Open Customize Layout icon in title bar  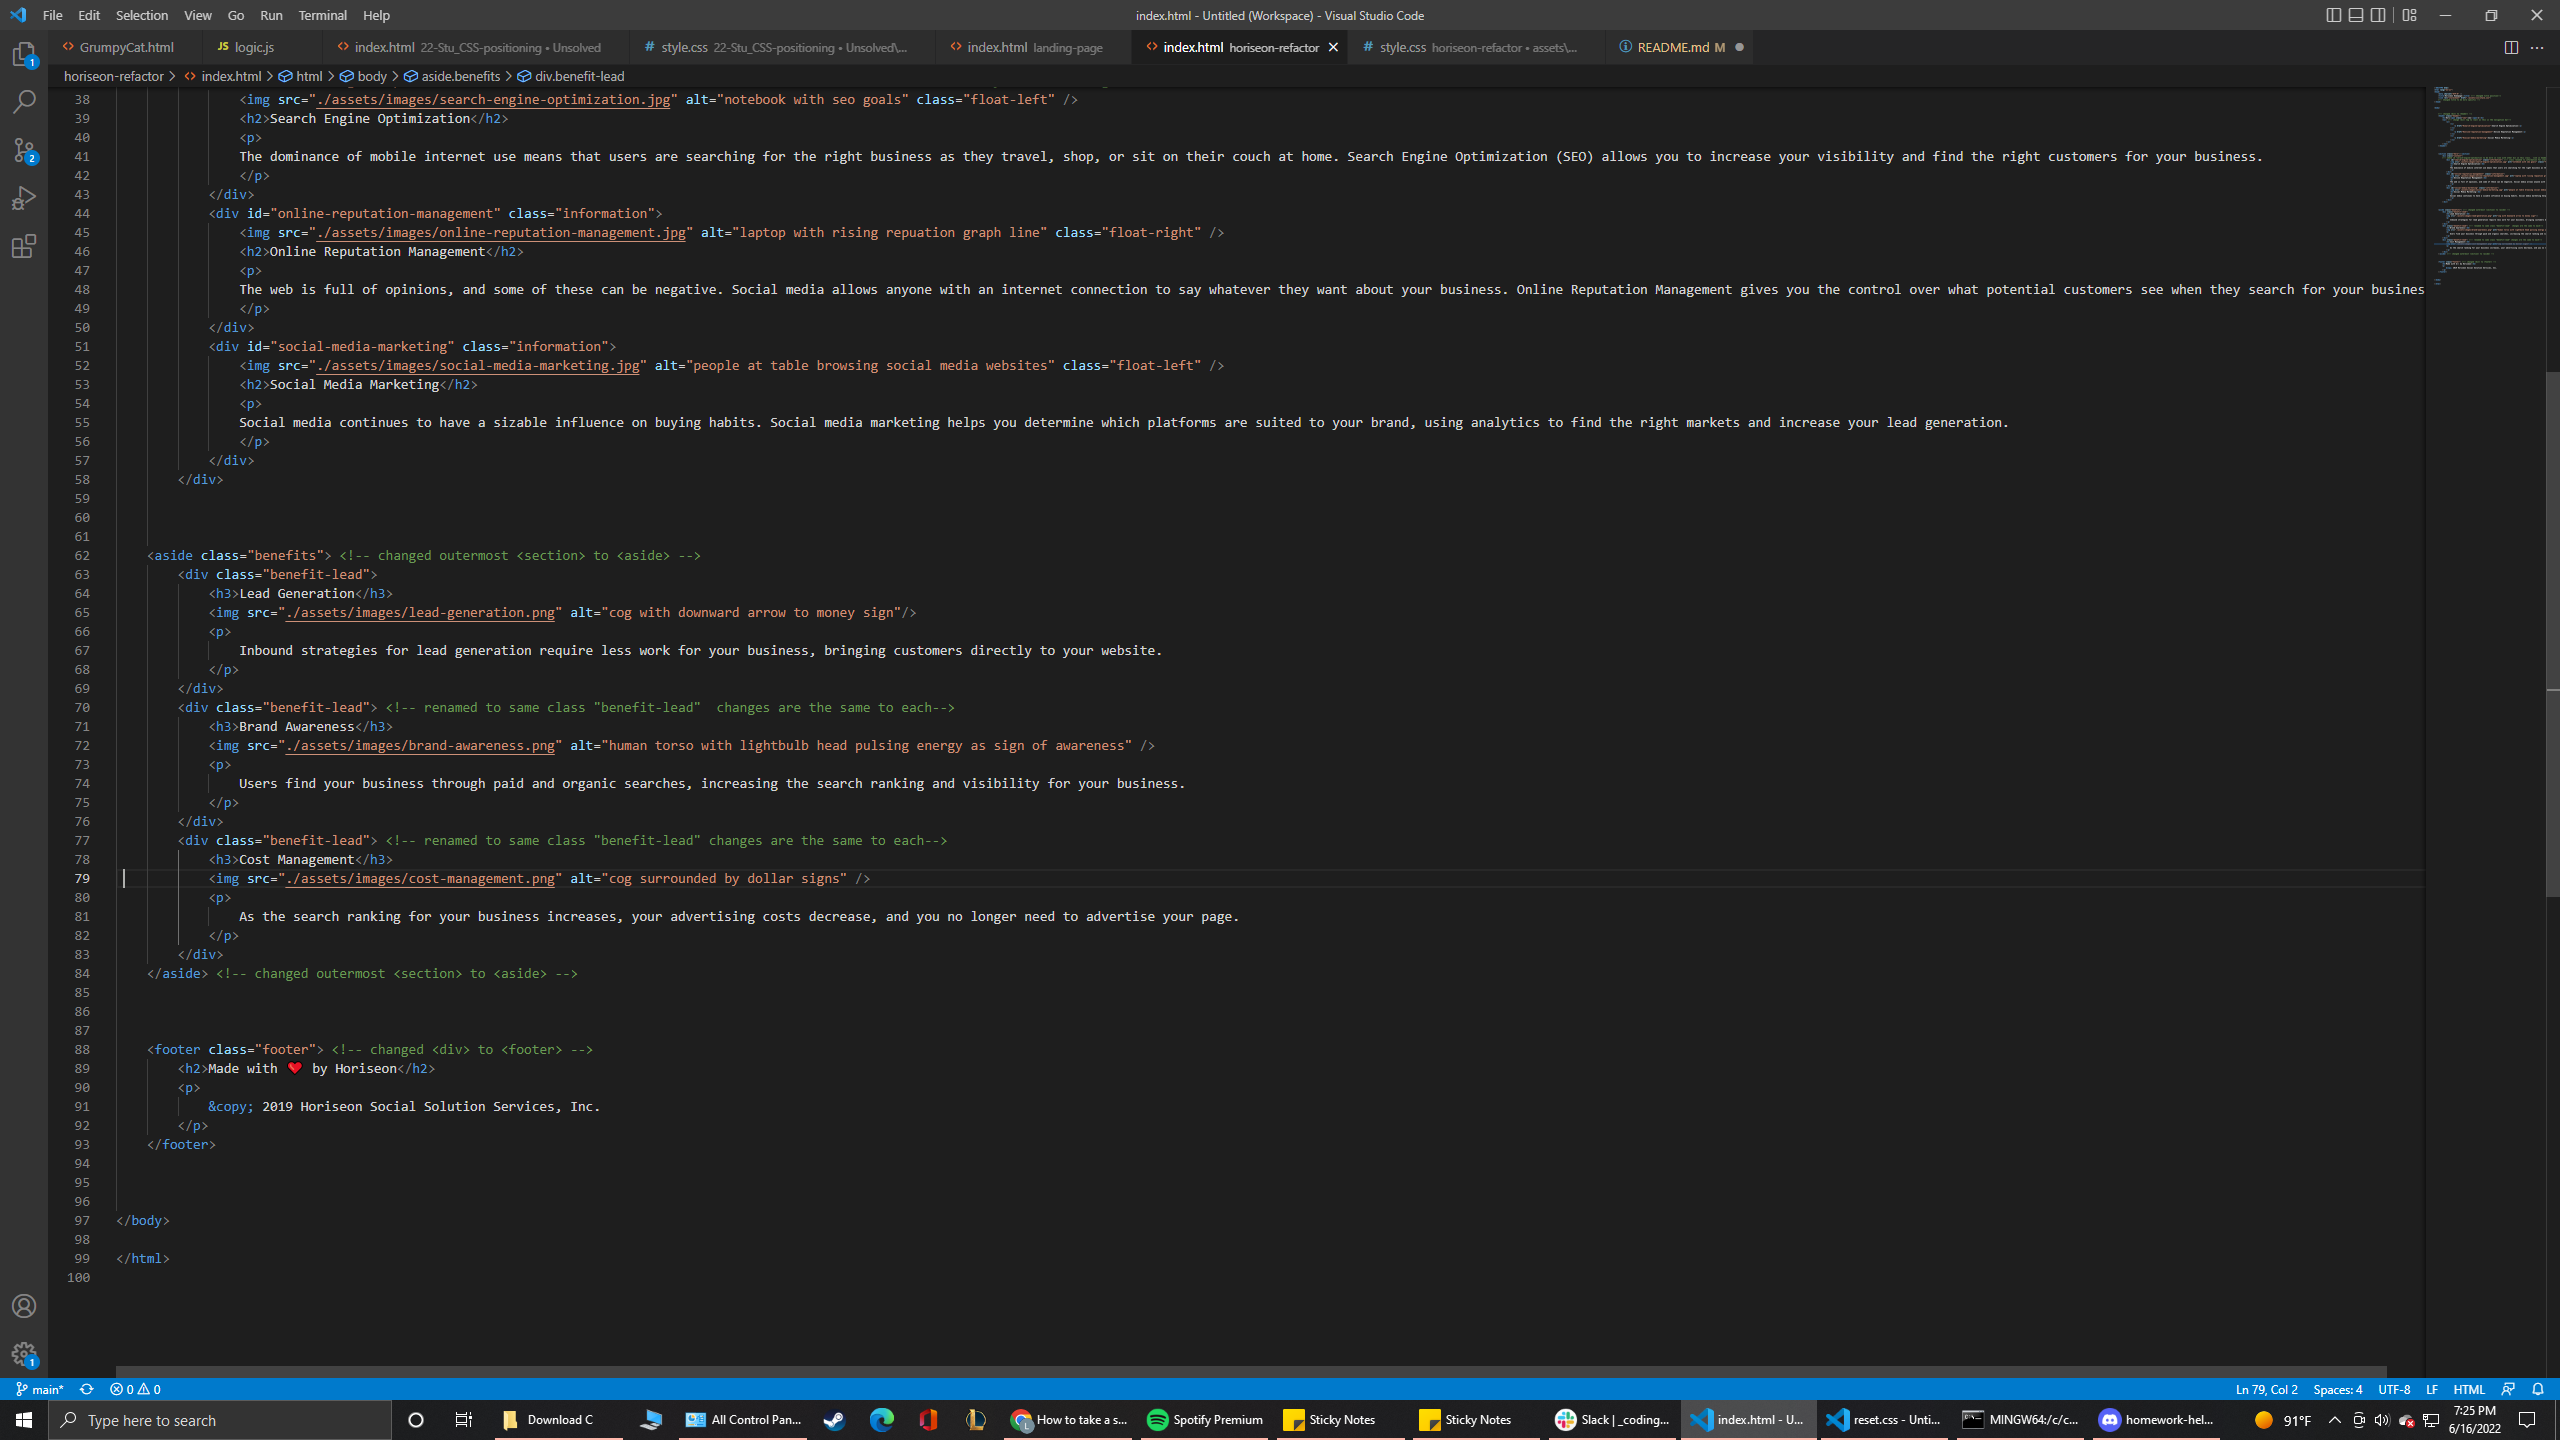tap(2409, 15)
